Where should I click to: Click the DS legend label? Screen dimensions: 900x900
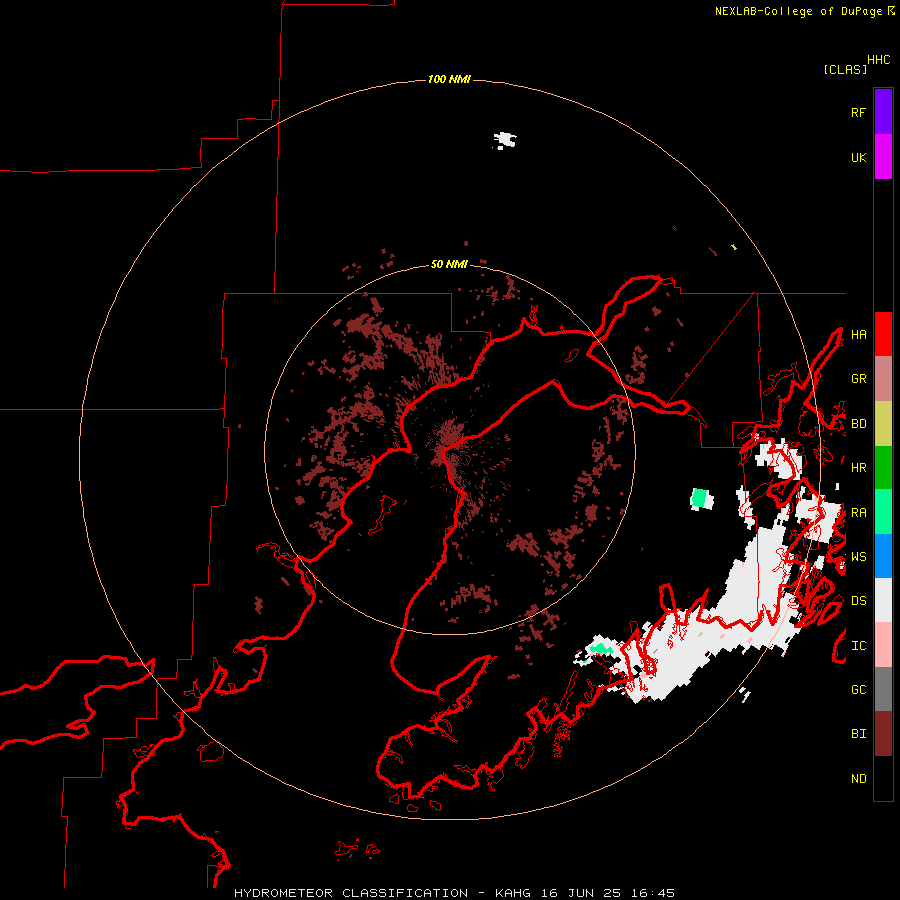coord(858,601)
